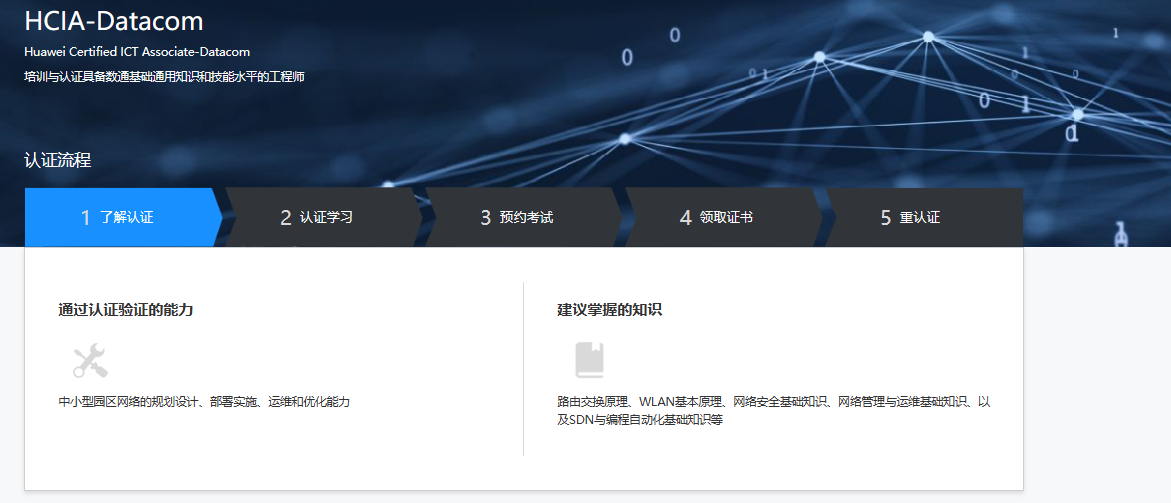Click the 通过认证验证的能力 heading

tap(125, 310)
